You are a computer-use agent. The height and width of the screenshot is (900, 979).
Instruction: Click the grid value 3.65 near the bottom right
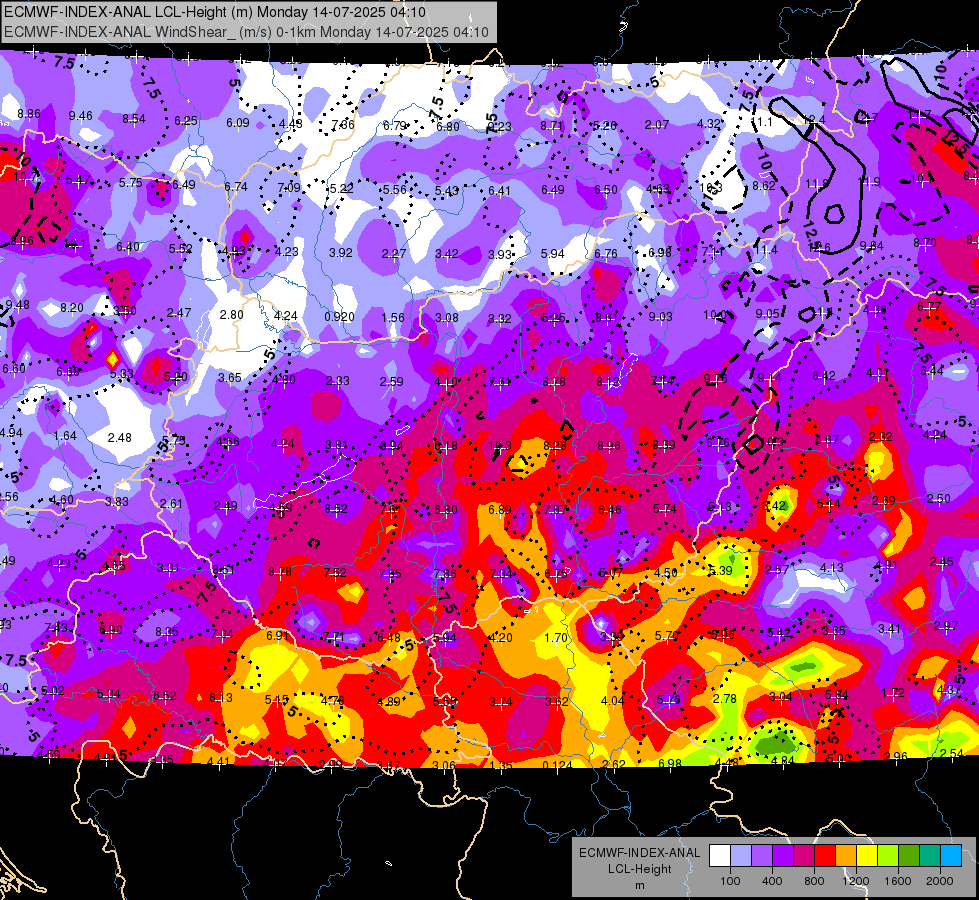(x=834, y=631)
